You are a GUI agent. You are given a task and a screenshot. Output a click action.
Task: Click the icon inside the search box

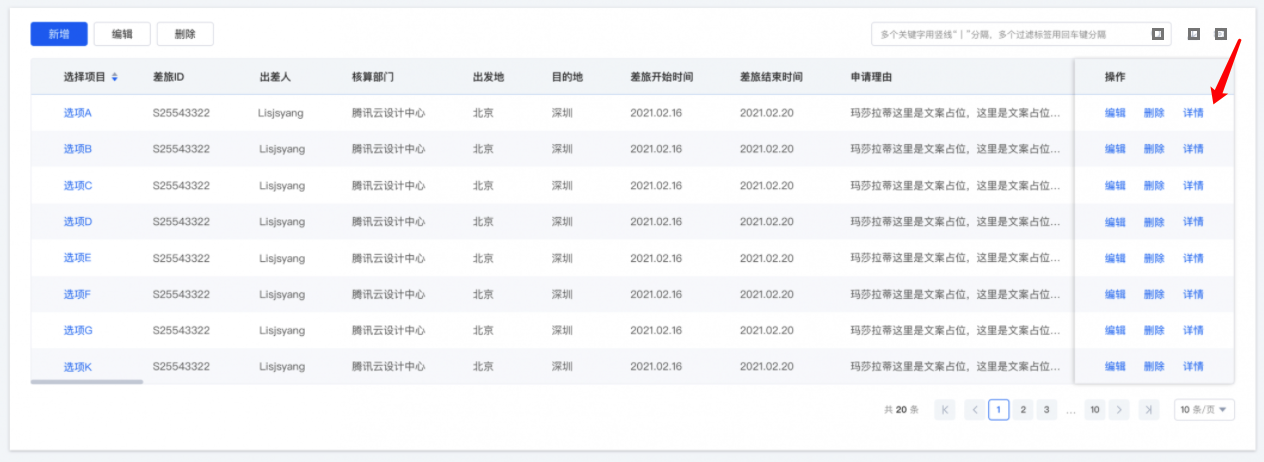tap(1157, 34)
